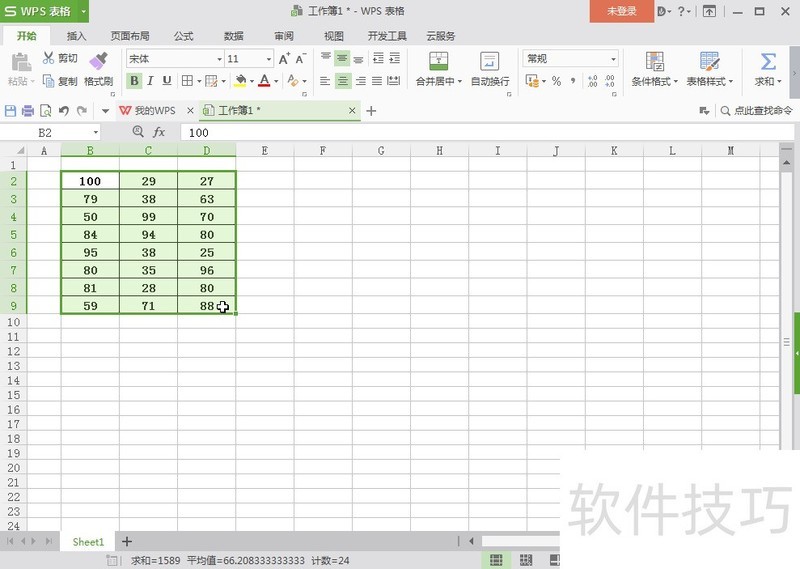Switch to 页面布局 tab
The height and width of the screenshot is (569, 800).
[x=130, y=36]
